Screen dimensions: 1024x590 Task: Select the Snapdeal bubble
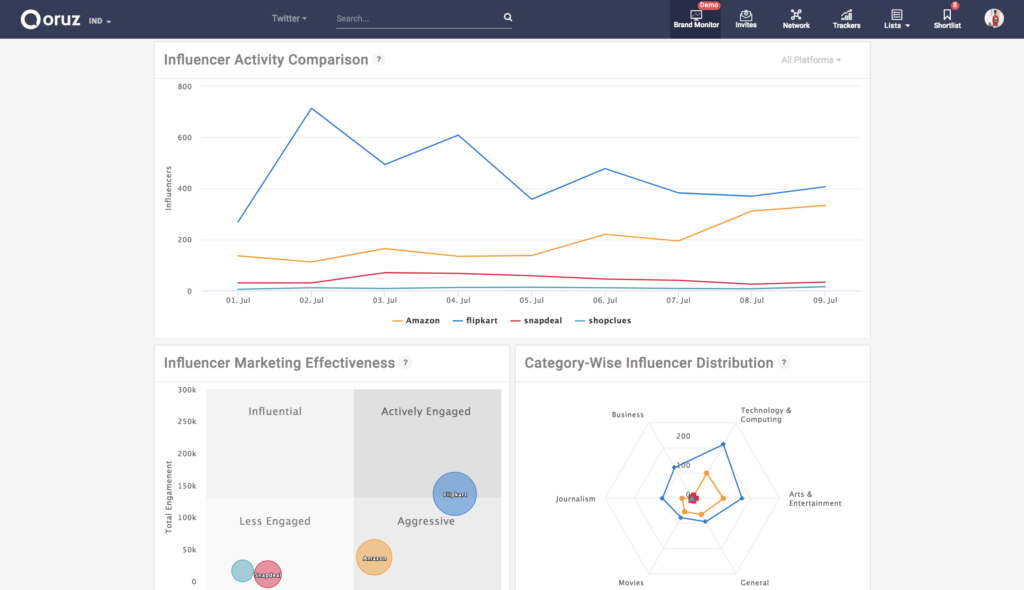point(268,574)
